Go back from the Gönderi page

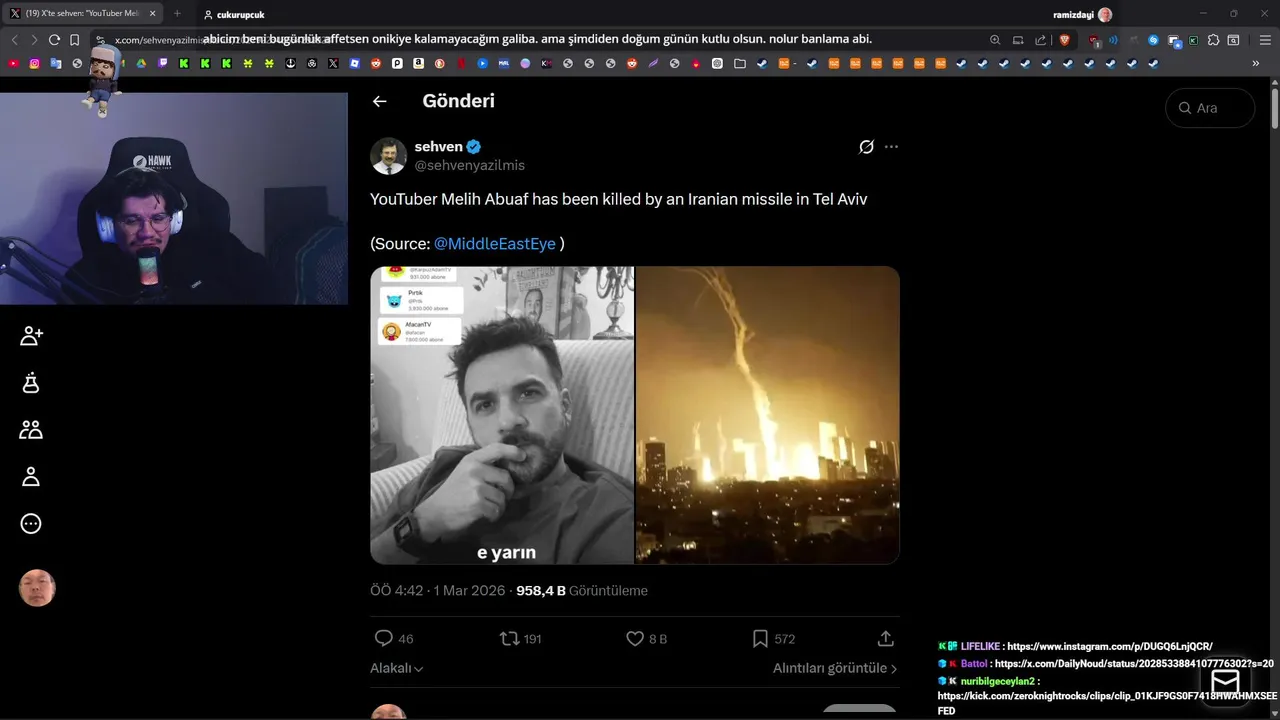(x=379, y=101)
